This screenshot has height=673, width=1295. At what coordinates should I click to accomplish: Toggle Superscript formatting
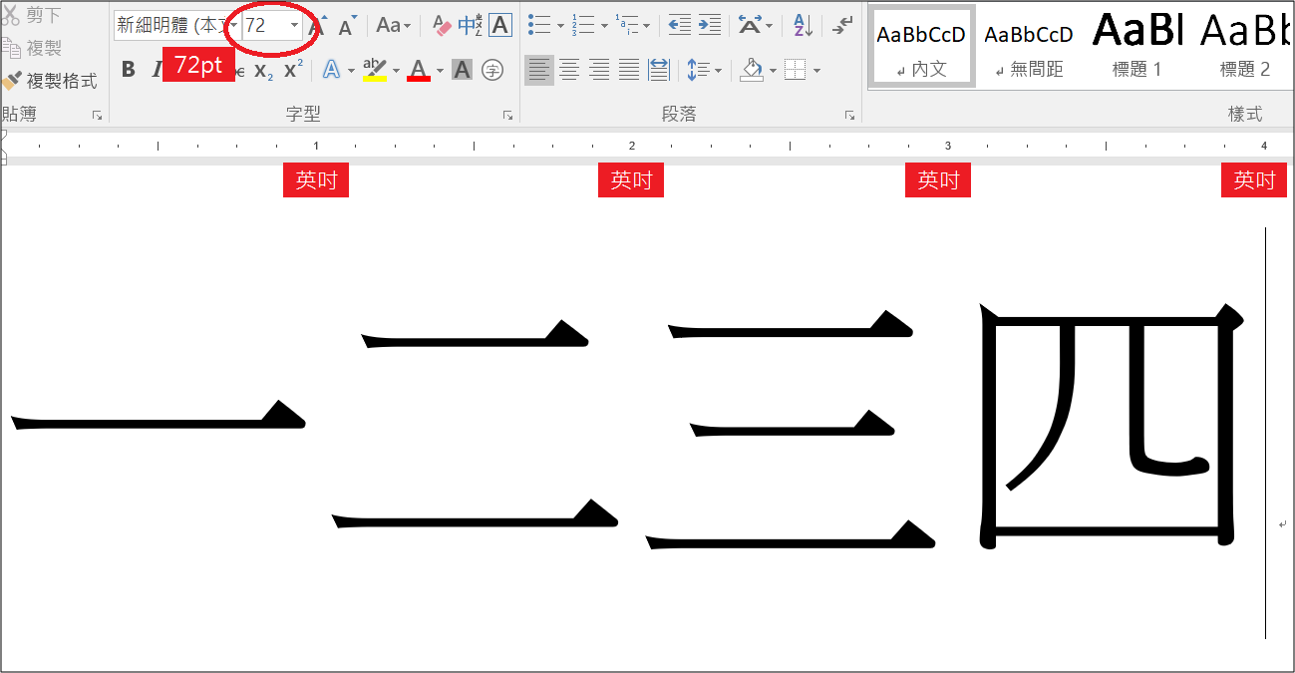[293, 70]
